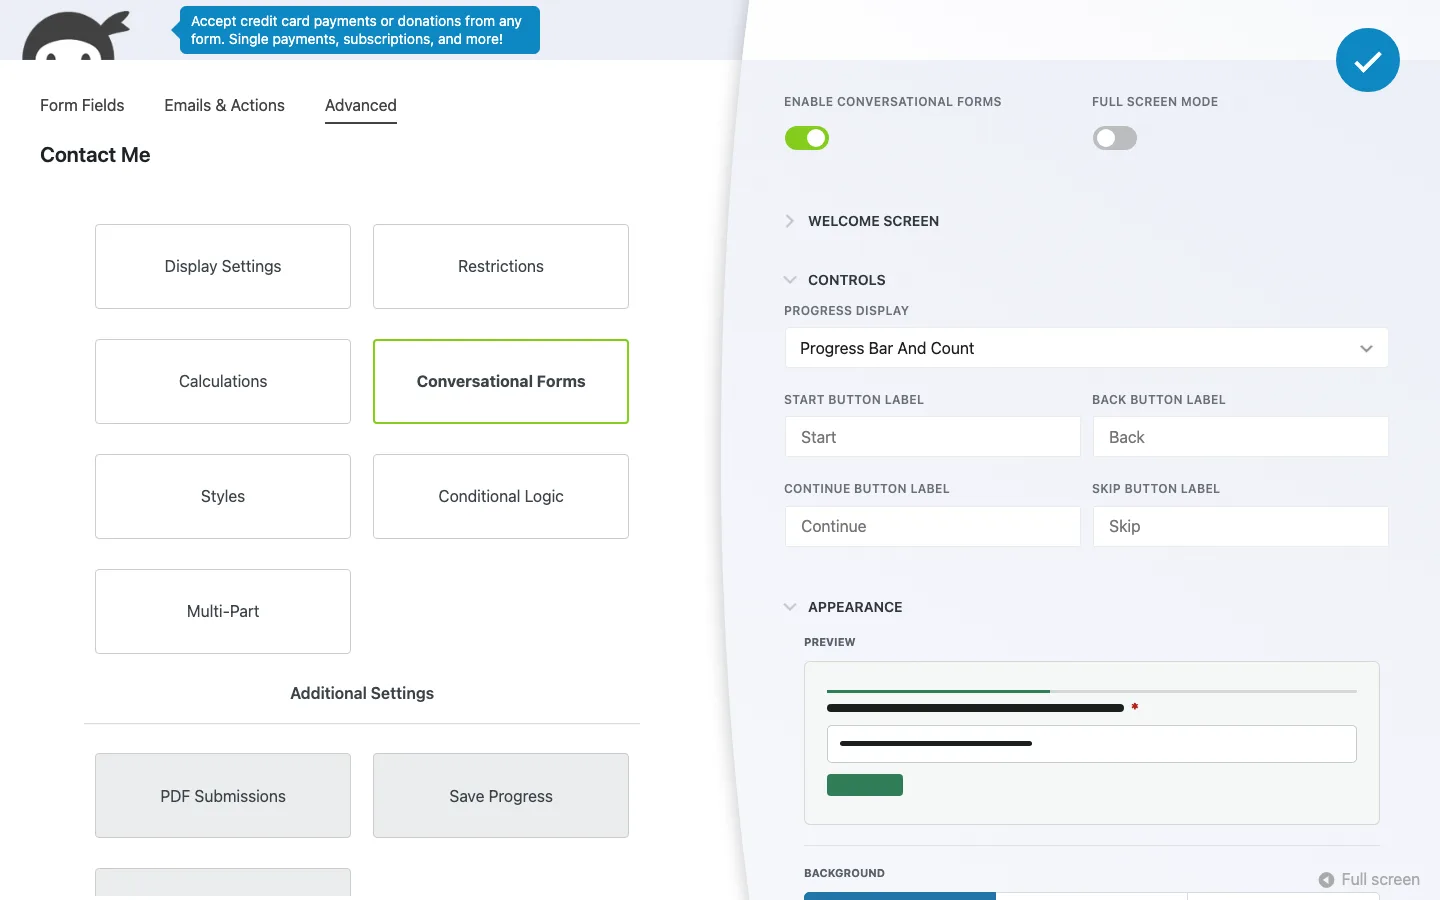The width and height of the screenshot is (1440, 900).
Task: Collapse the Controls section
Action: pos(835,280)
